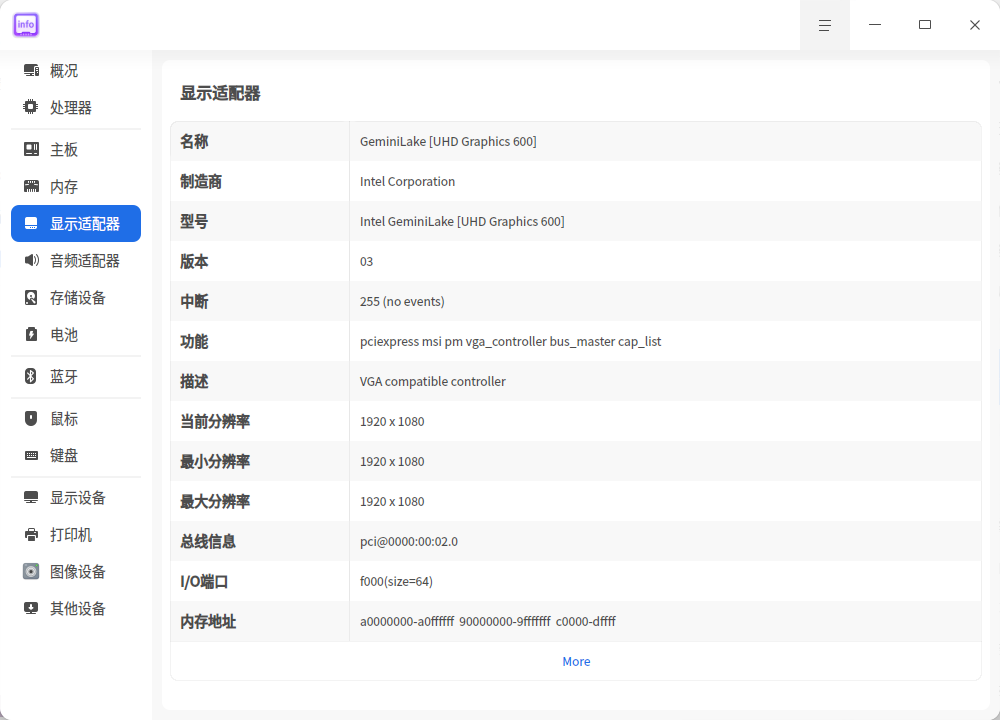Click the motherboard (主板) icon
The width and height of the screenshot is (1000, 720).
(x=31, y=149)
